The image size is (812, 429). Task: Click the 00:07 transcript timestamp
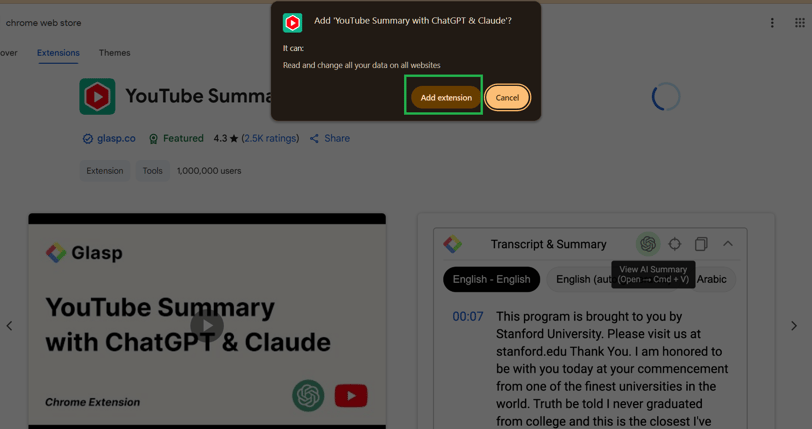(468, 317)
